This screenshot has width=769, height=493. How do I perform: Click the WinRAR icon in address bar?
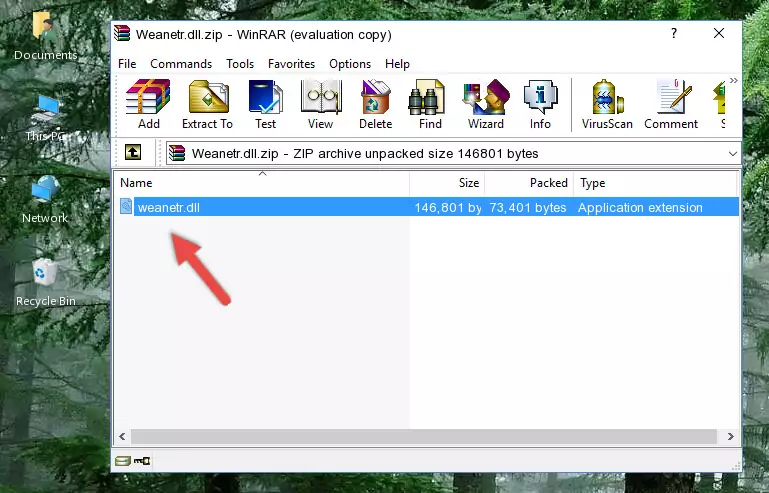coord(177,153)
